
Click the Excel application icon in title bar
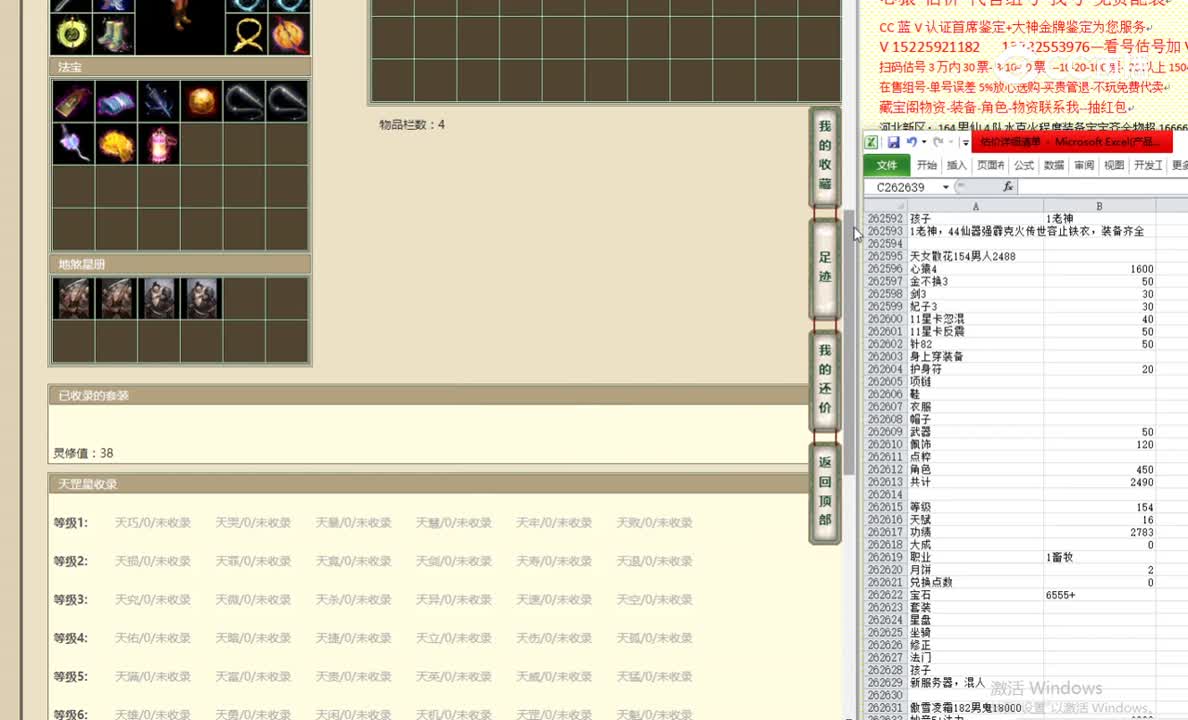click(871, 142)
